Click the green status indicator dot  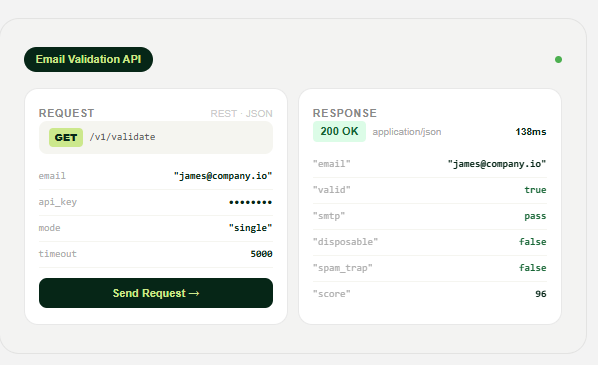(x=558, y=59)
